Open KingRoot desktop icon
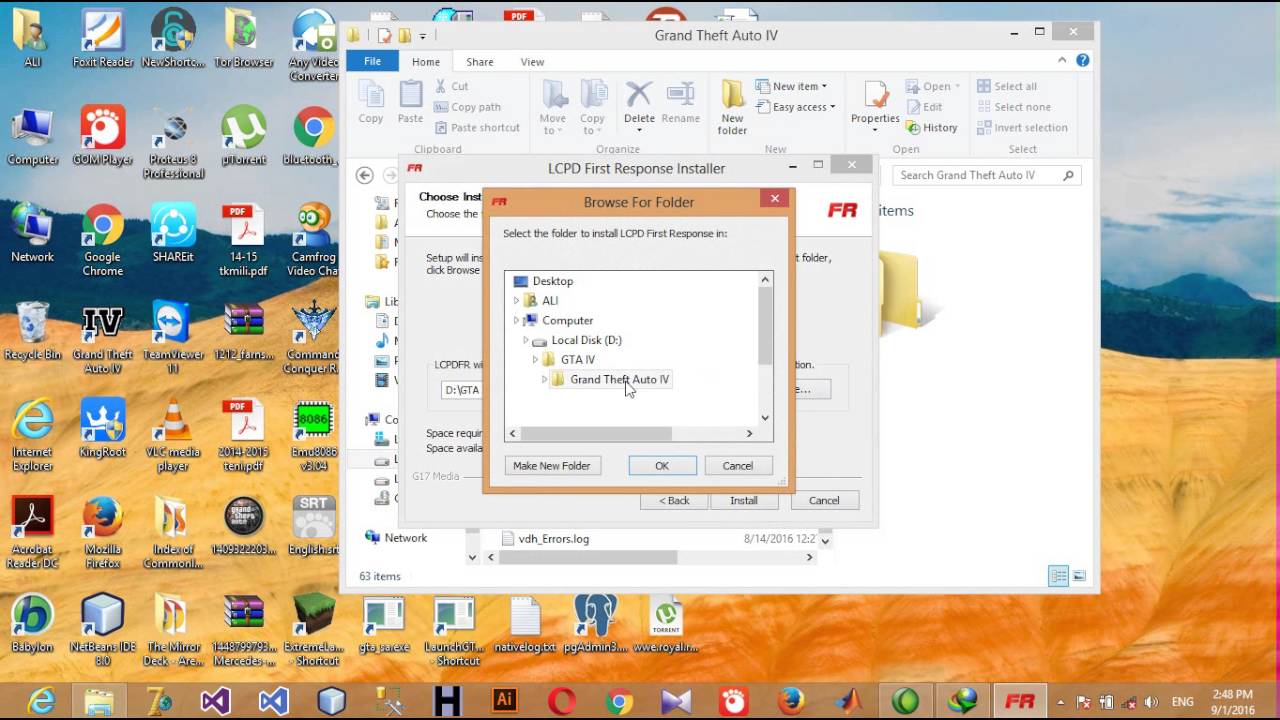Image resolution: width=1280 pixels, height=720 pixels. point(103,429)
